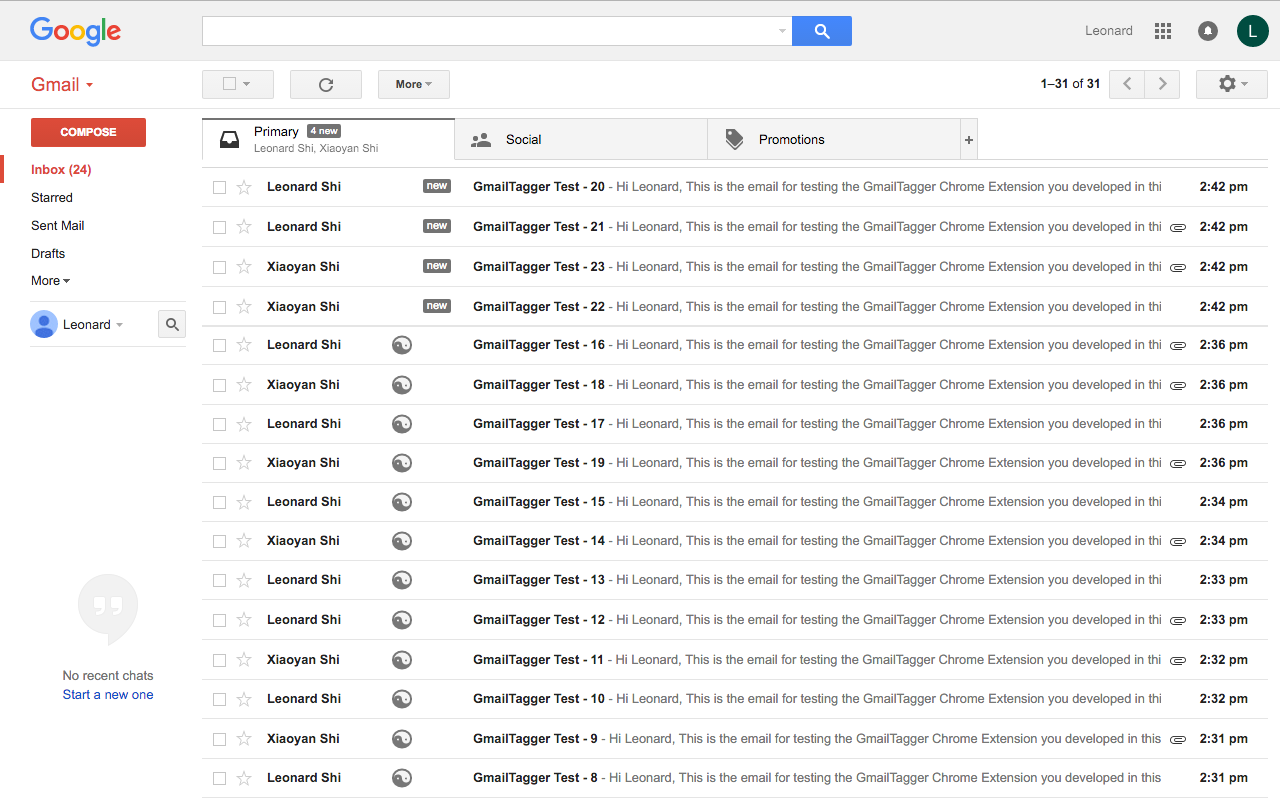
Task: Open the Sent Mail label
Action: [x=58, y=226]
